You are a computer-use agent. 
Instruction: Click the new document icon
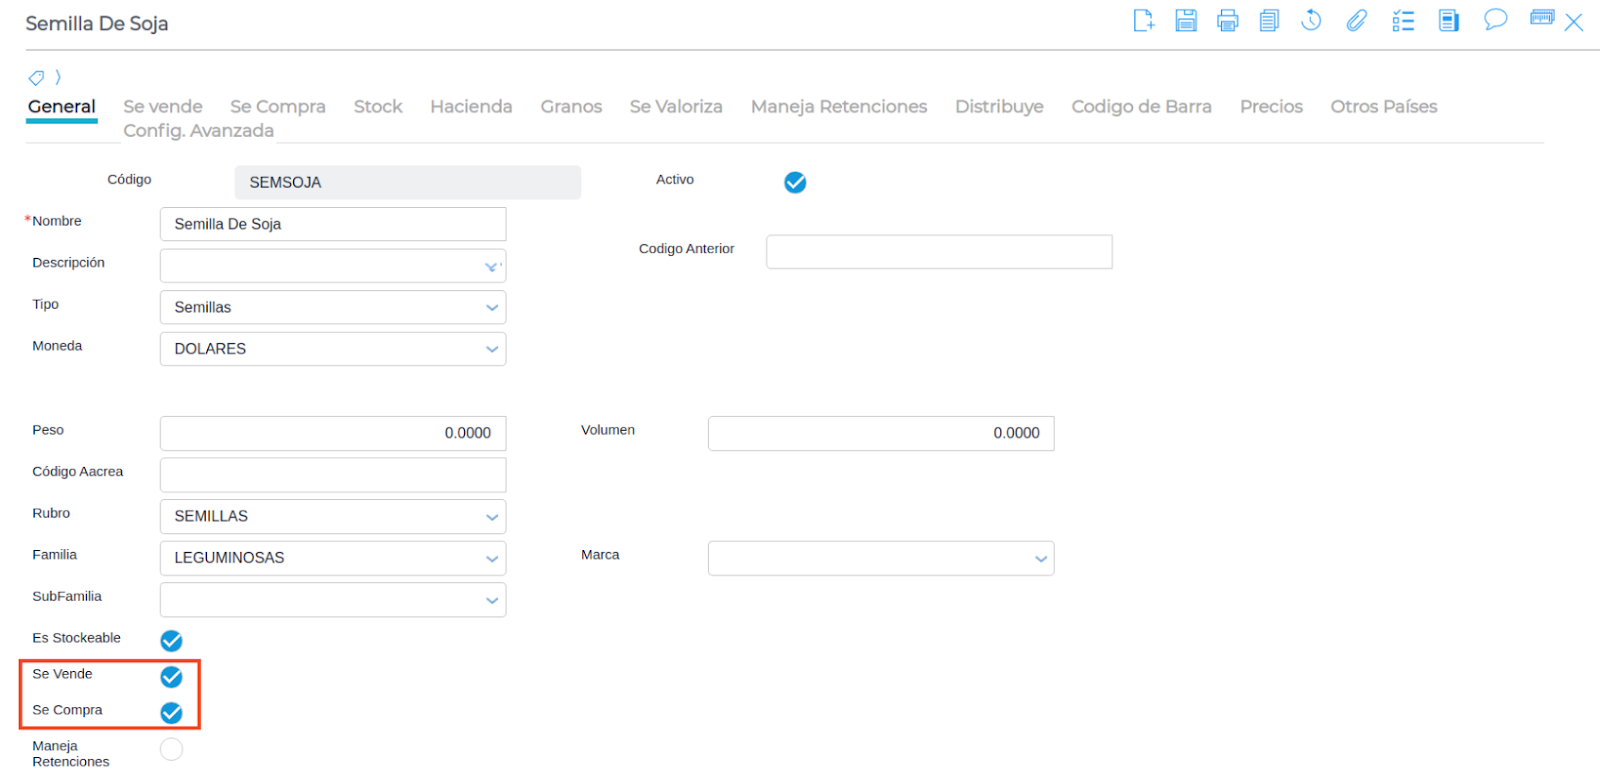tap(1143, 21)
